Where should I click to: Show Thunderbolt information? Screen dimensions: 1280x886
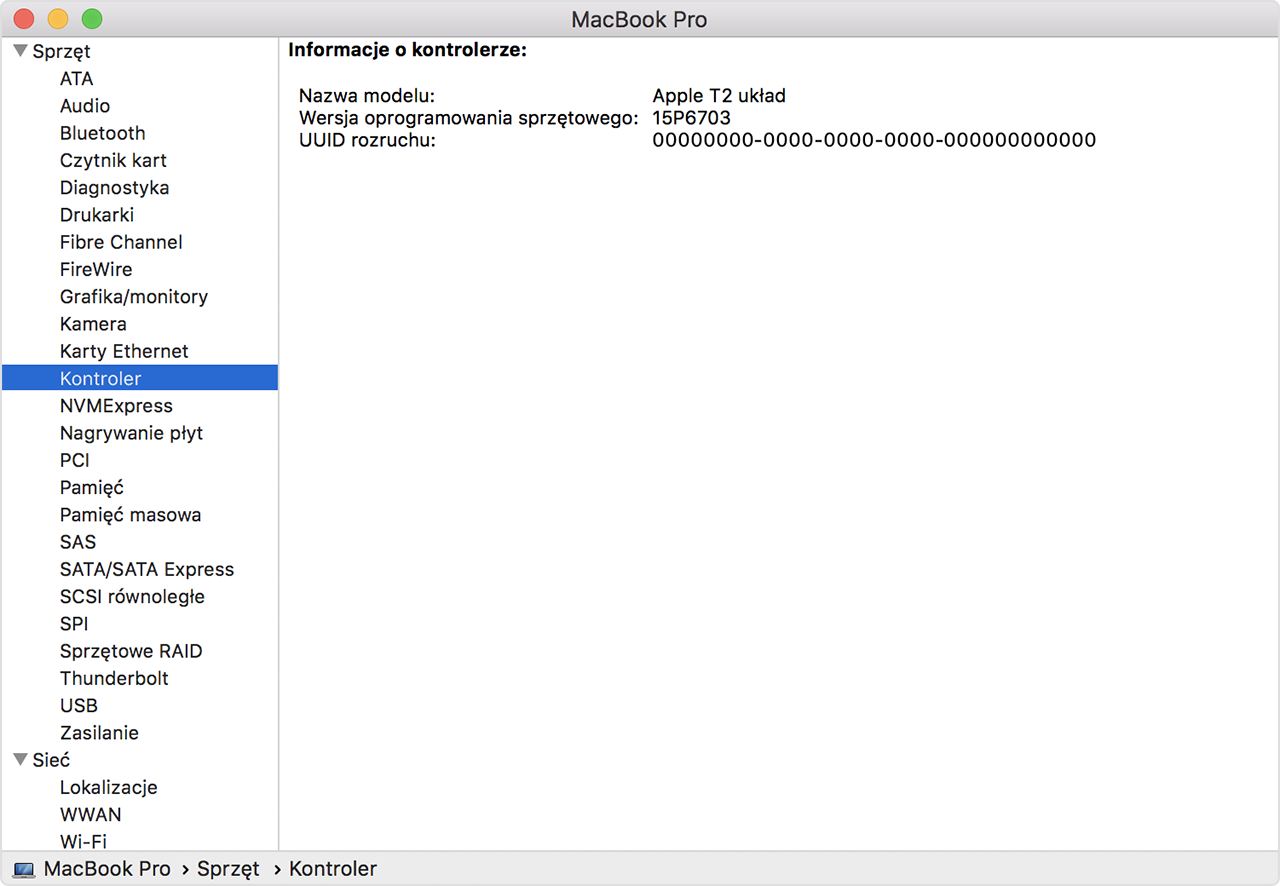[114, 678]
